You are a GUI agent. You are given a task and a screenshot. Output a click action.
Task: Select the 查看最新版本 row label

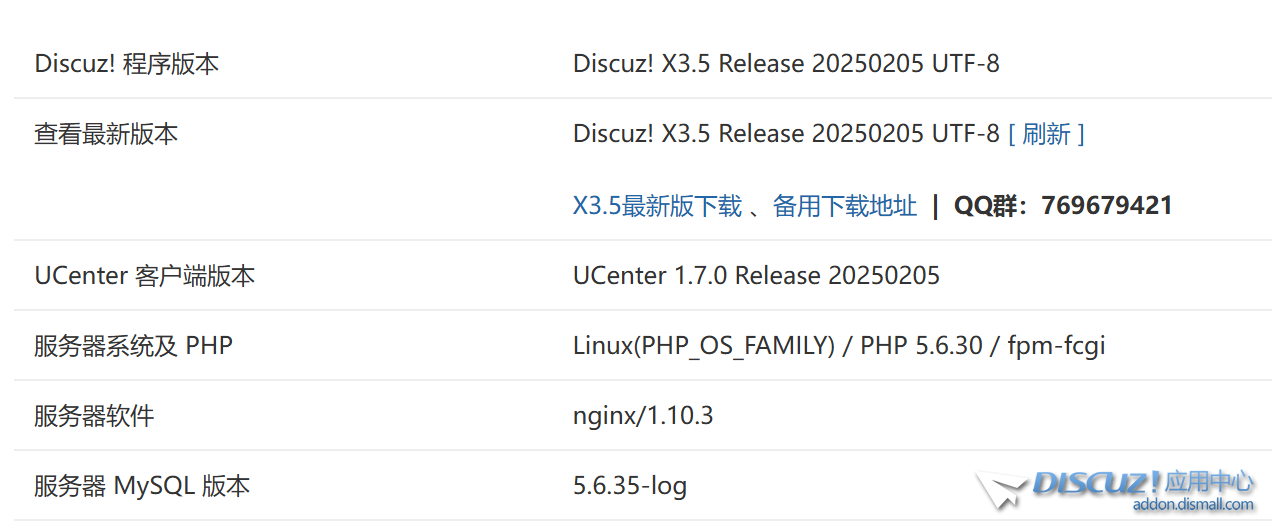(x=106, y=134)
